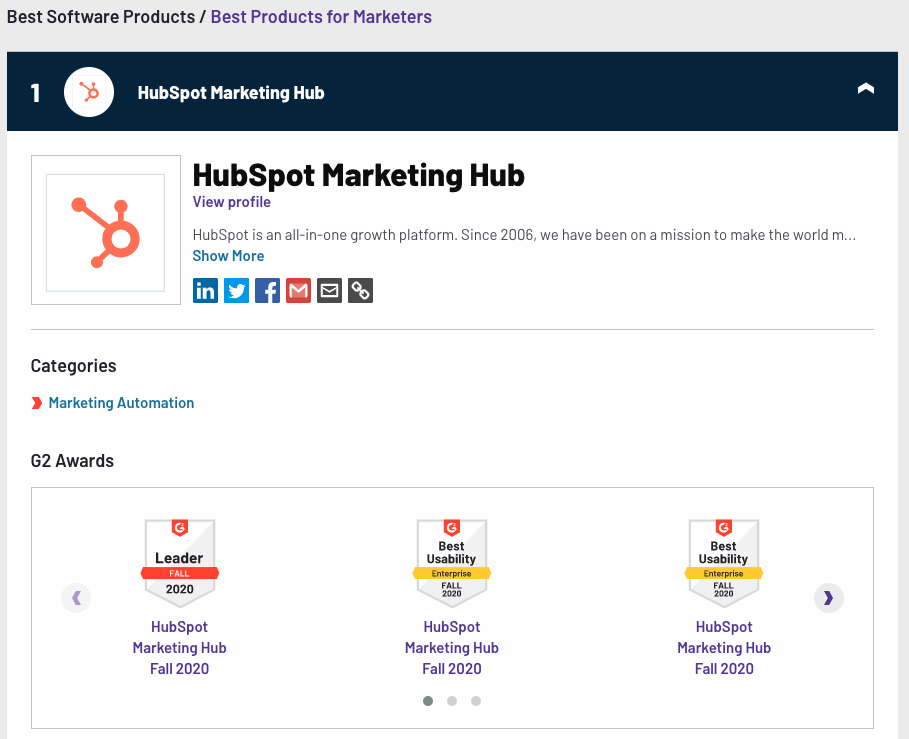Collapse the HubSpot Marketing Hub listing banner
Screen dimensions: 909x739
point(865,88)
